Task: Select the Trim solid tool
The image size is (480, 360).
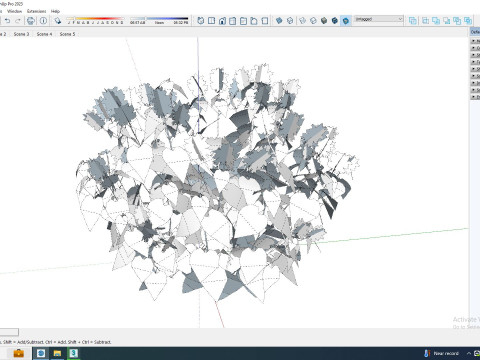Action: click(x=457, y=21)
